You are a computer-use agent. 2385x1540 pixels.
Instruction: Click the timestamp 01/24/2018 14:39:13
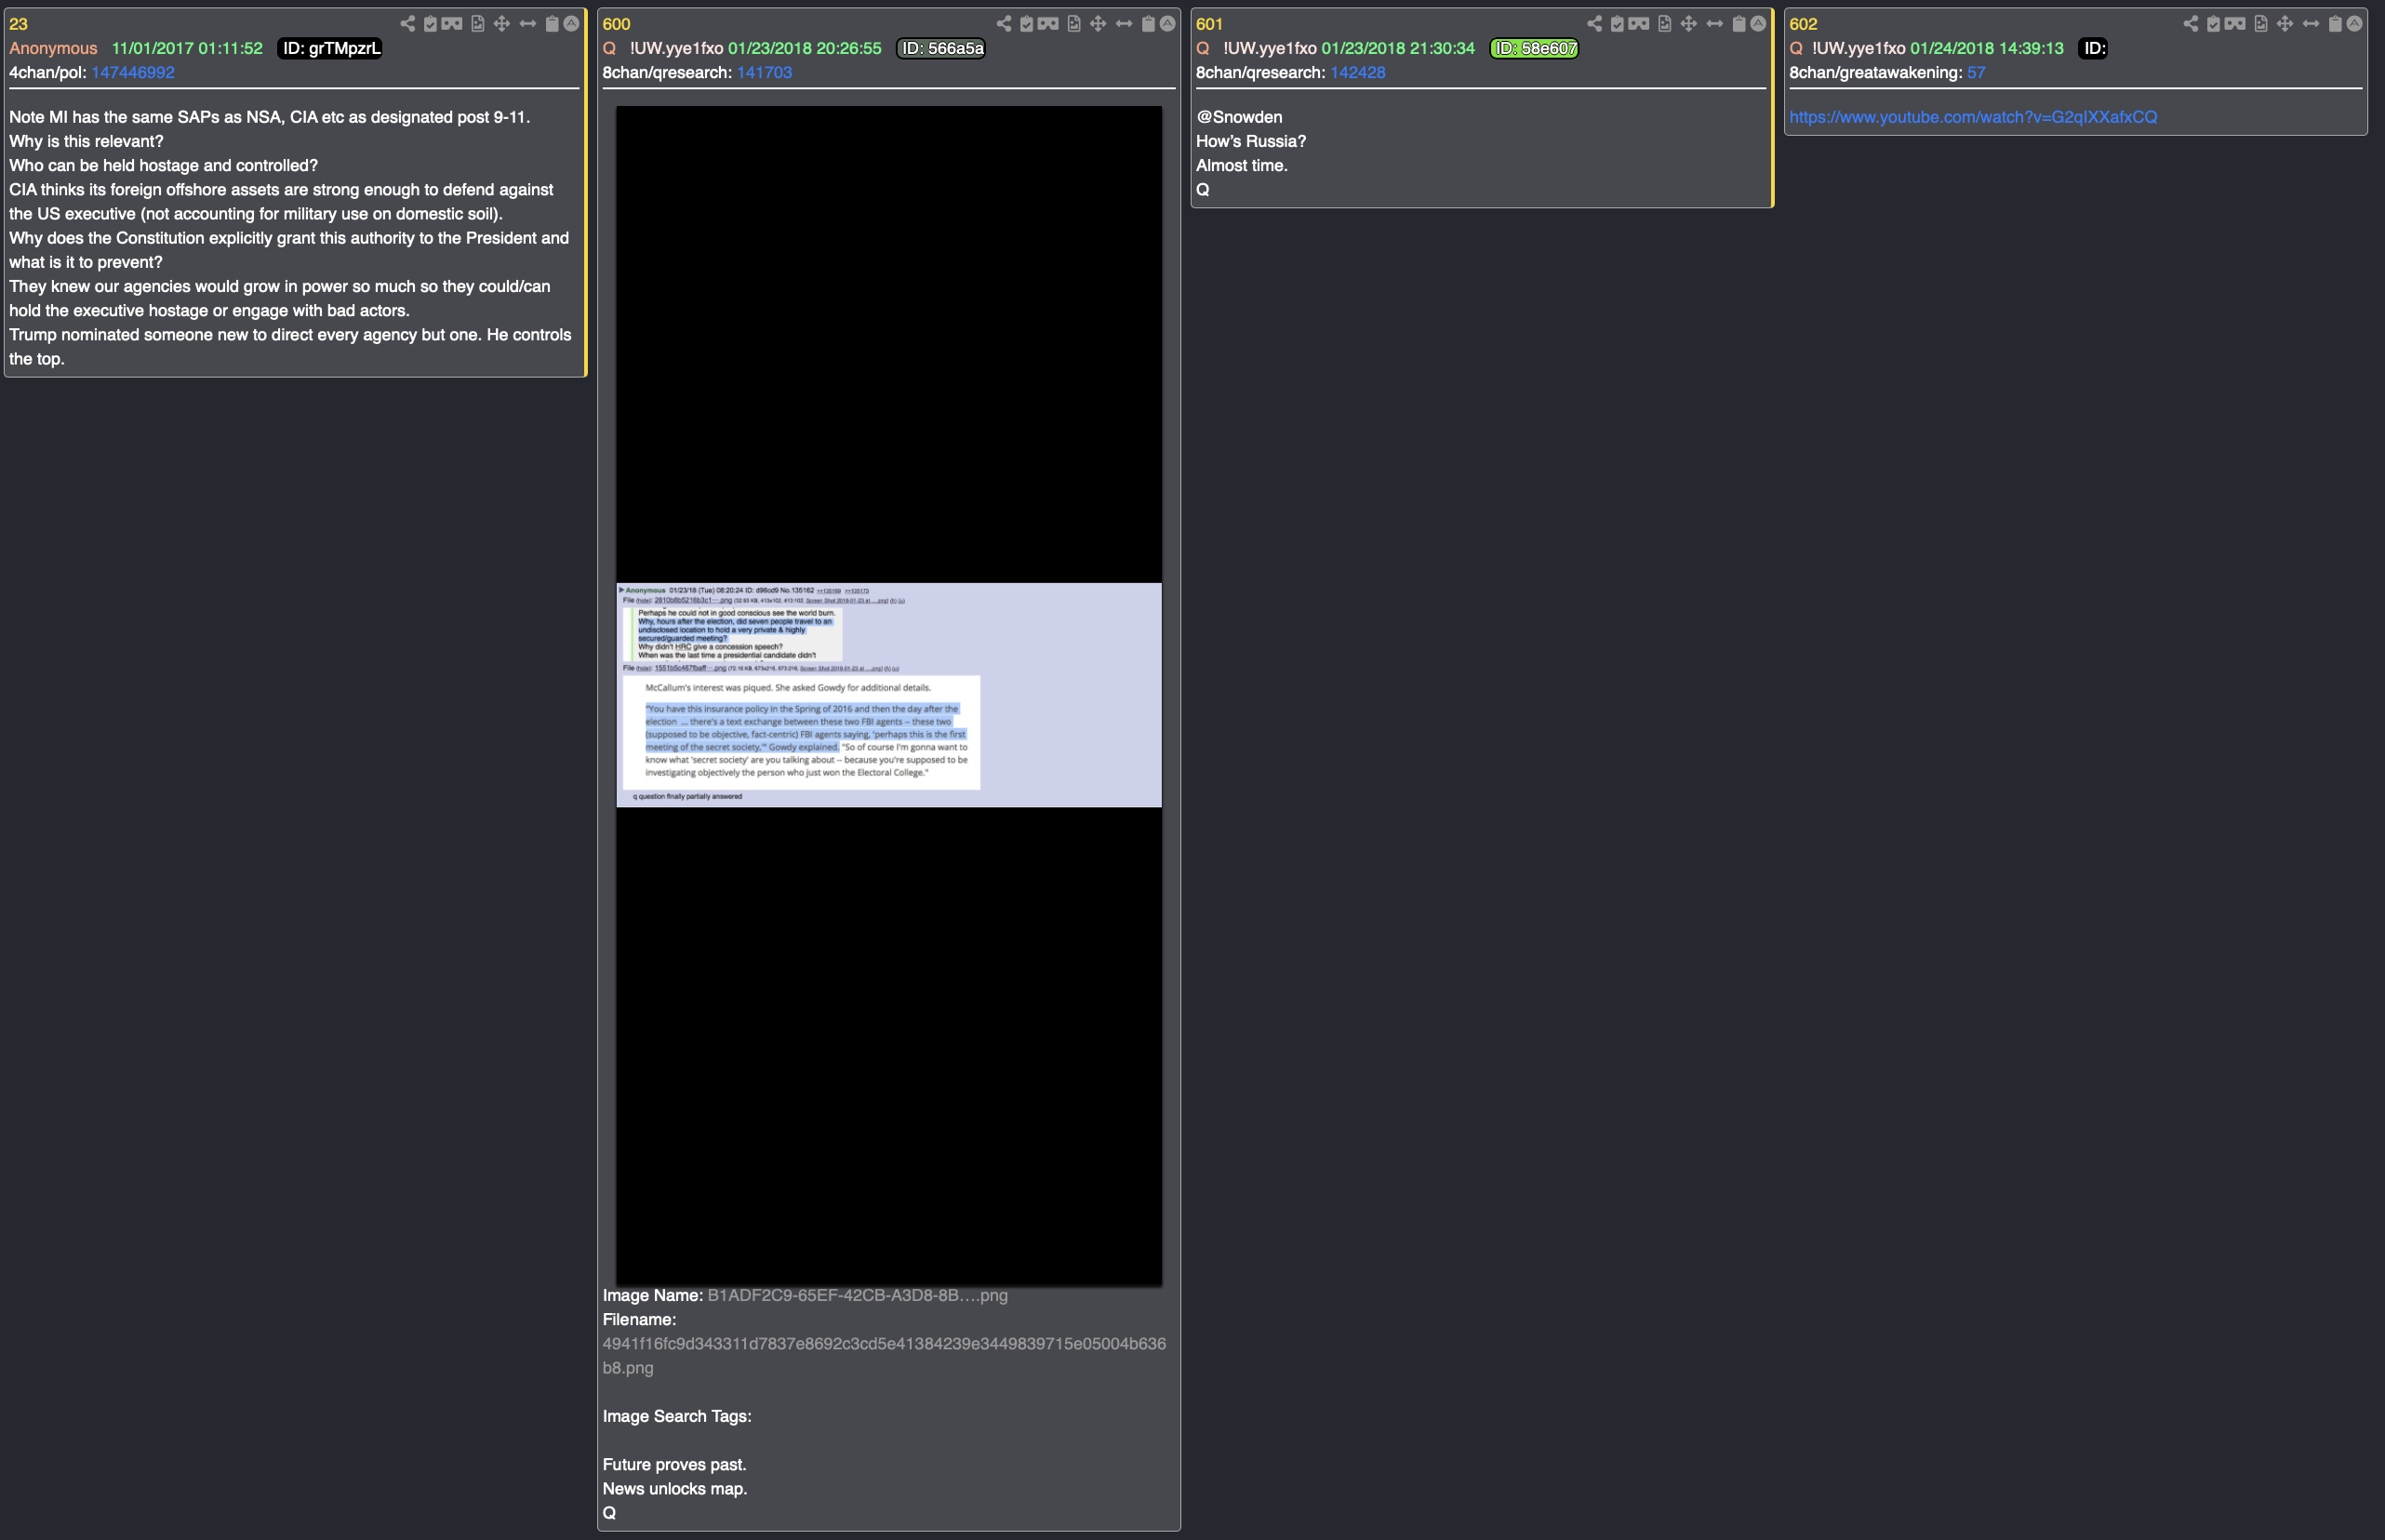pos(1987,48)
